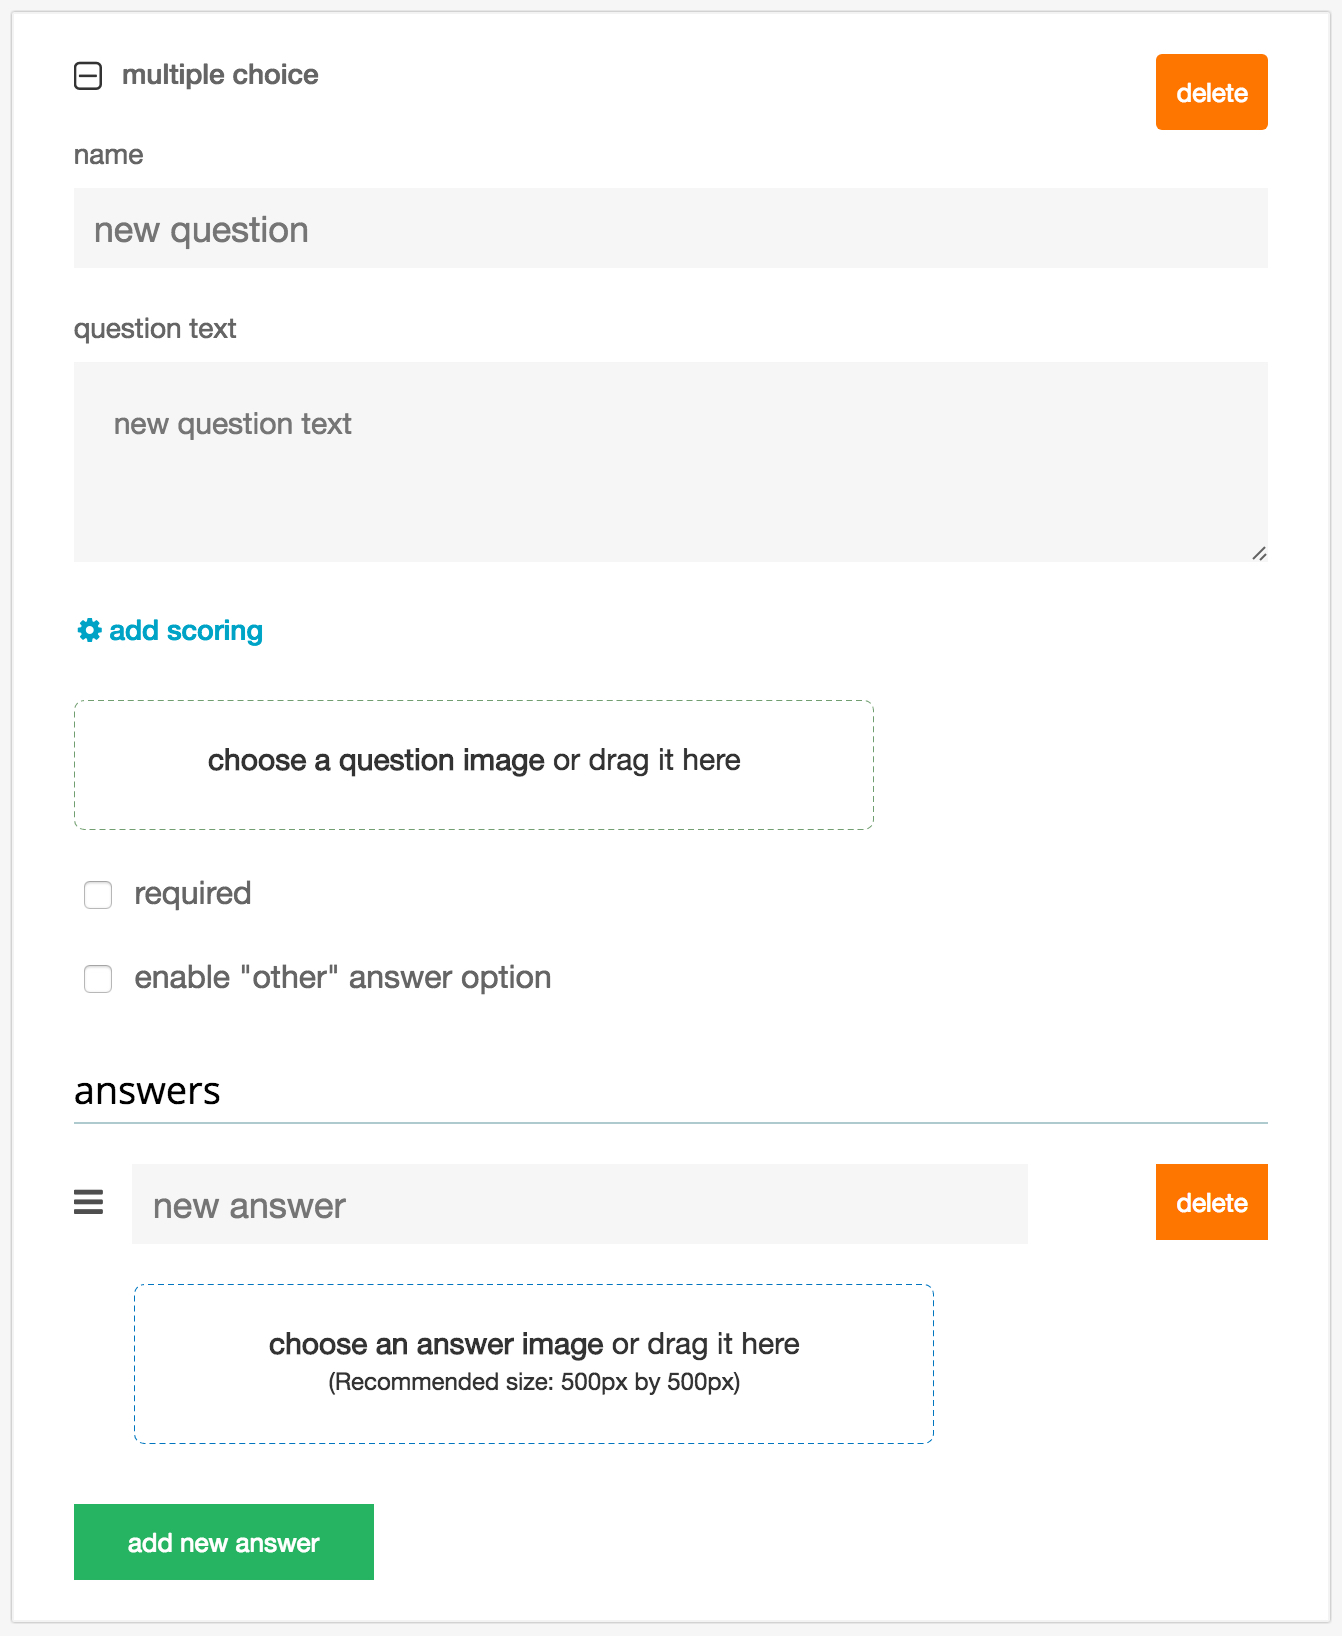Click the textarea resize grip corner

[x=1259, y=553]
